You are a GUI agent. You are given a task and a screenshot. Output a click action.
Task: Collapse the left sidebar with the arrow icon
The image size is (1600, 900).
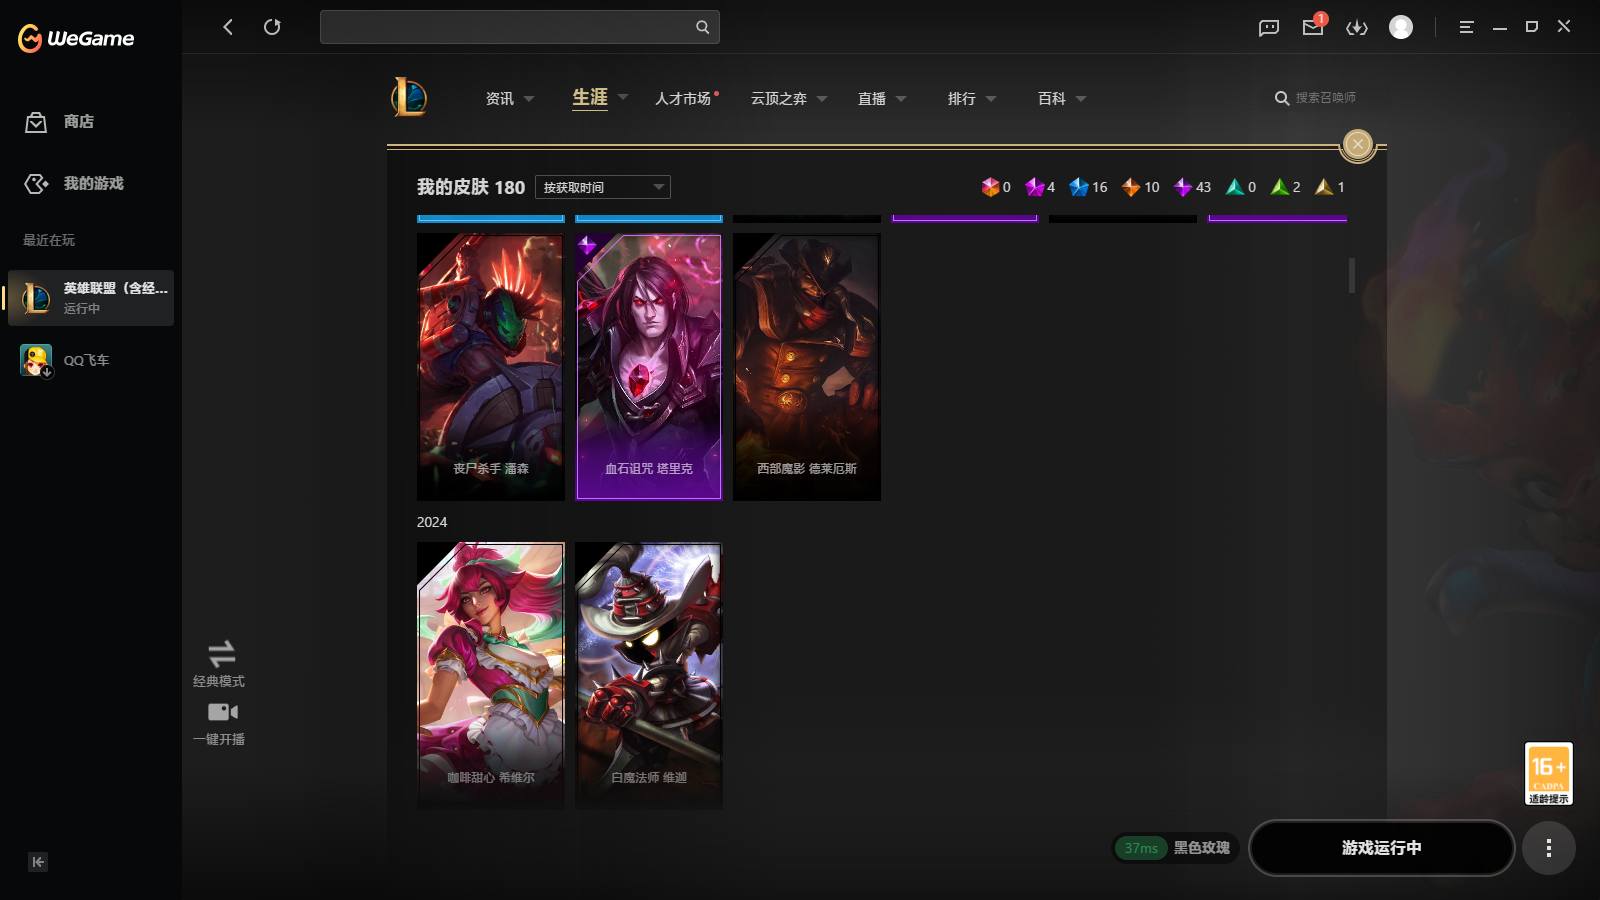(x=38, y=862)
